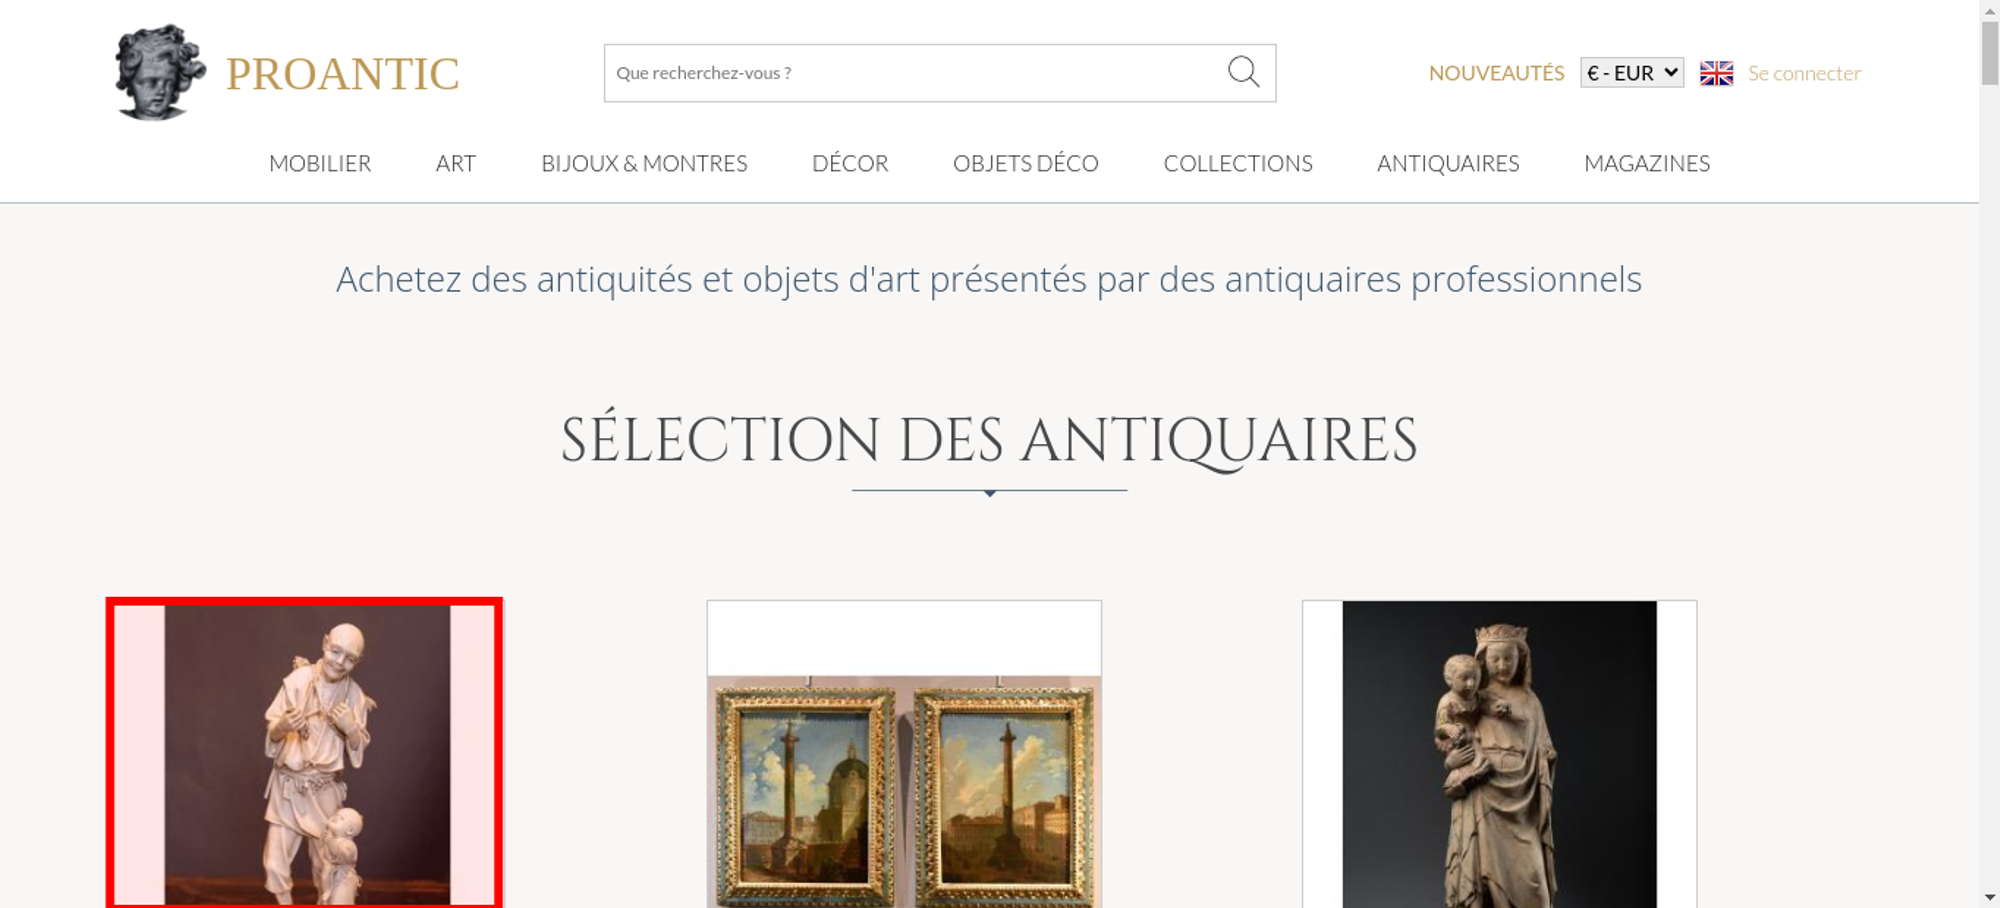Open the MOBILIER menu
This screenshot has height=908, width=2000.
(x=320, y=163)
